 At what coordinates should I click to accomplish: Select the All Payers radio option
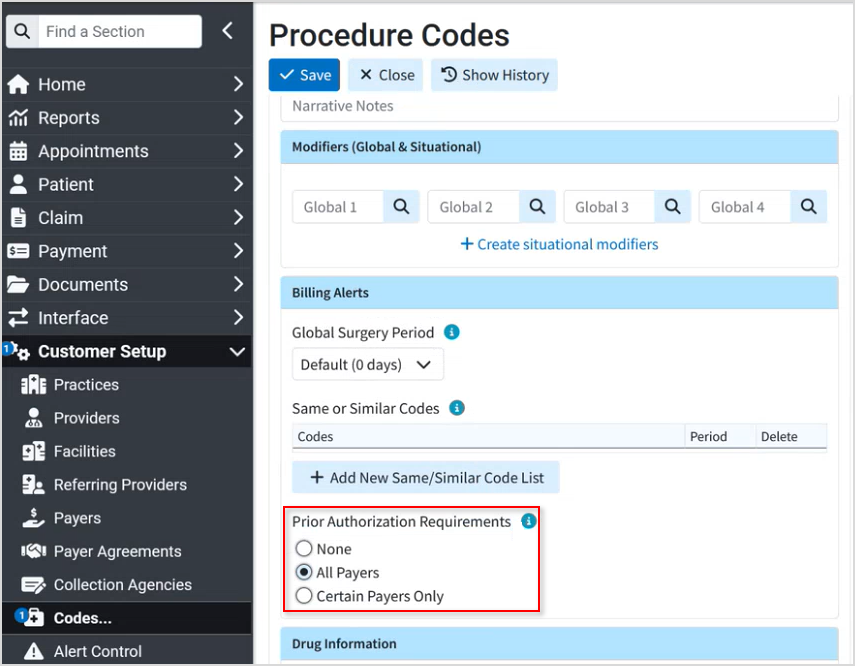pyautogui.click(x=305, y=574)
